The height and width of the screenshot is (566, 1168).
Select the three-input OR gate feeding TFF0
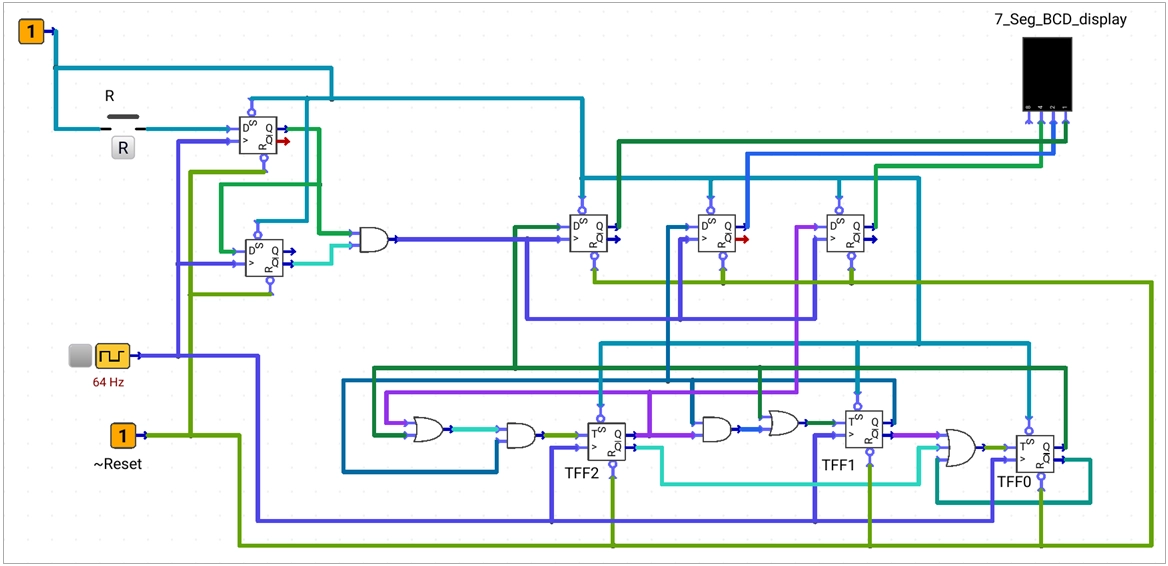tap(962, 448)
